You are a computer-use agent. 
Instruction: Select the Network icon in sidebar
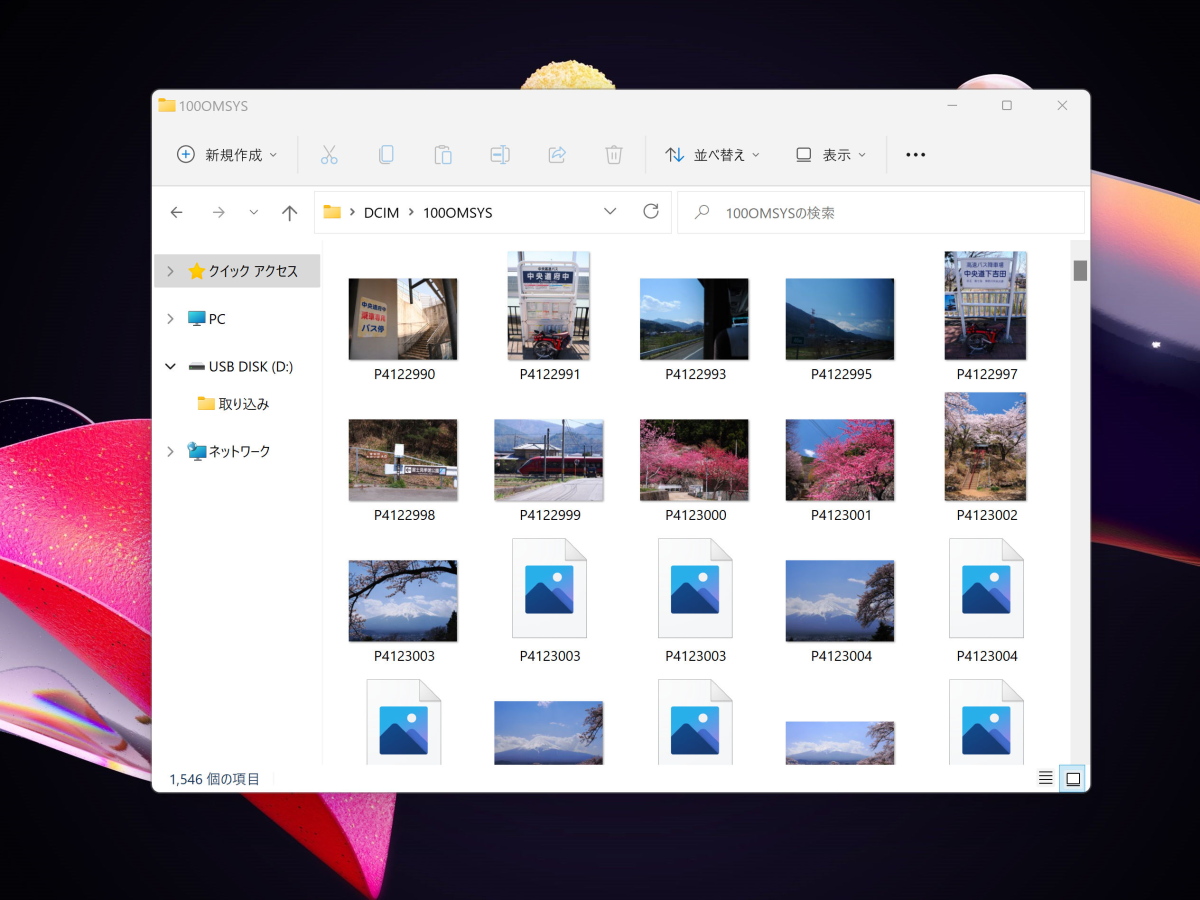coord(196,452)
